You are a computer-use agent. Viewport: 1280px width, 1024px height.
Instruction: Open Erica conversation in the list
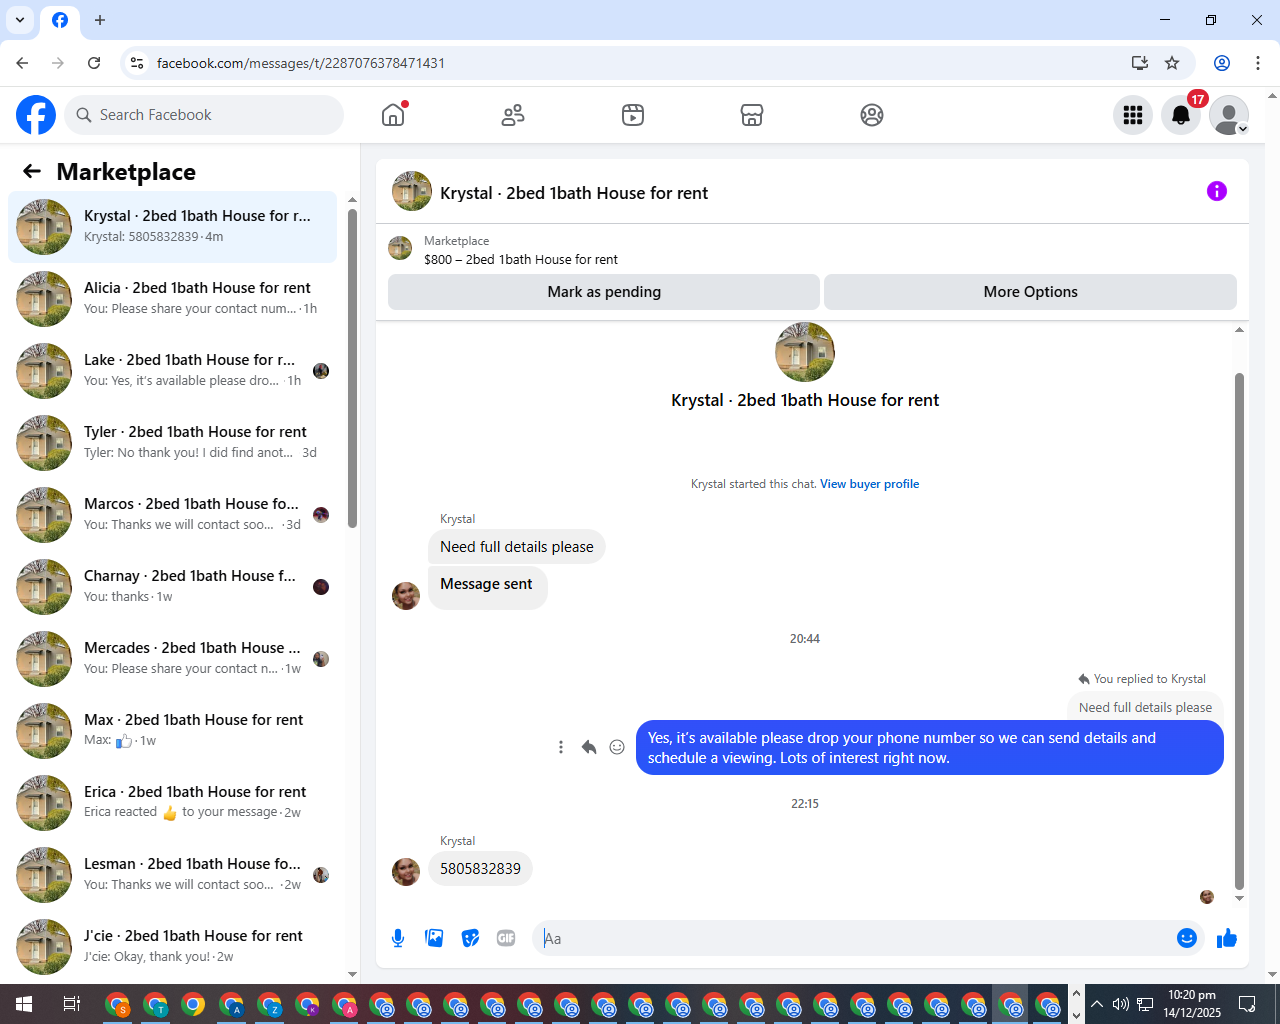tap(172, 803)
